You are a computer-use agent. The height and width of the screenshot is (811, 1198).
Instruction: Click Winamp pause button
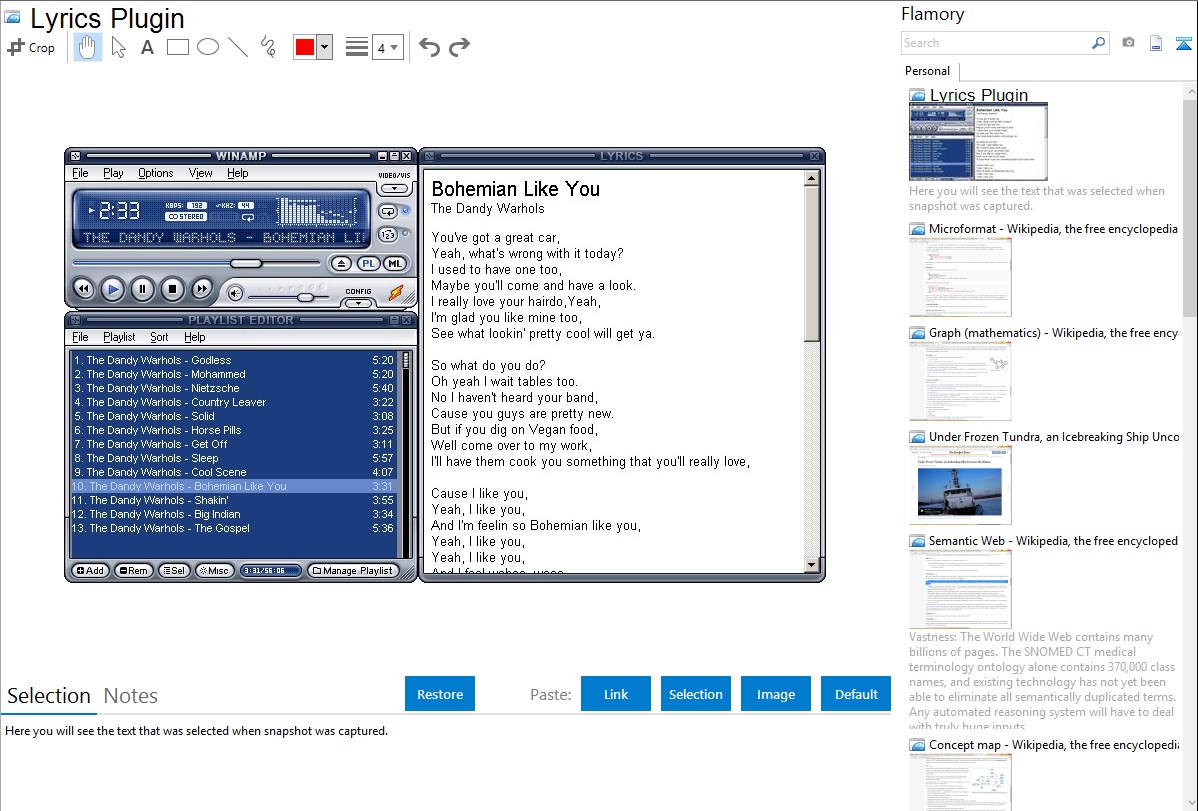(142, 289)
